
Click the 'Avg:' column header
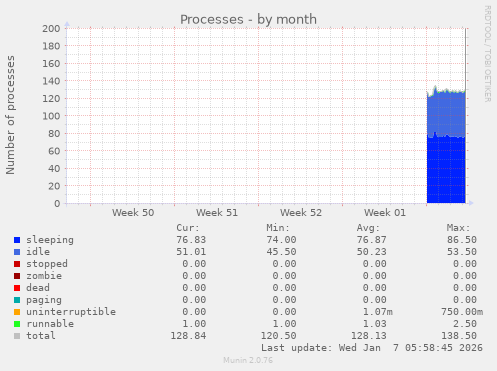coord(368,228)
